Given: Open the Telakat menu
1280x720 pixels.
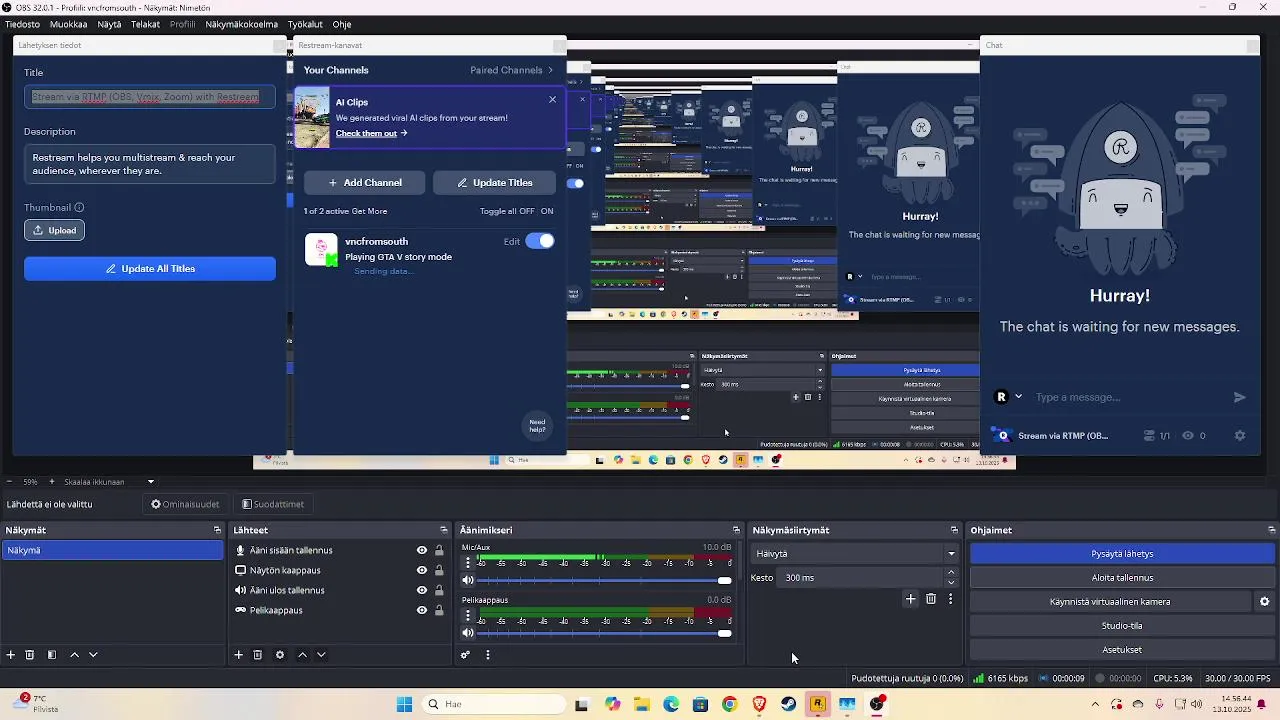Looking at the screenshot, I should click(145, 24).
